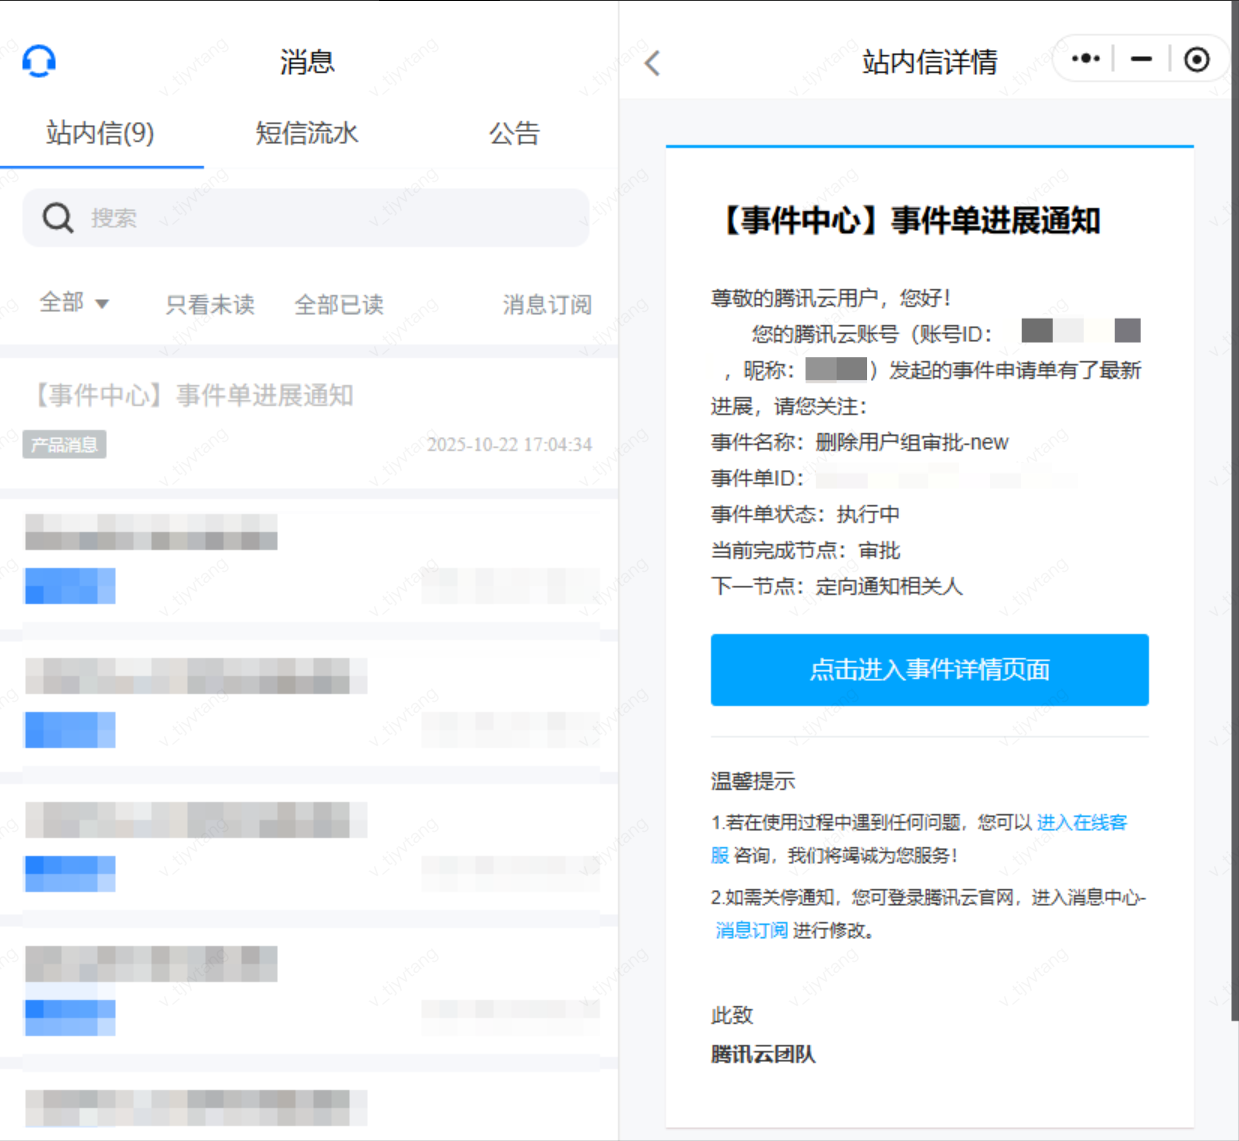Click the detail heading 【事件中心】事件单进展通知
The image size is (1239, 1141).
[x=908, y=220]
